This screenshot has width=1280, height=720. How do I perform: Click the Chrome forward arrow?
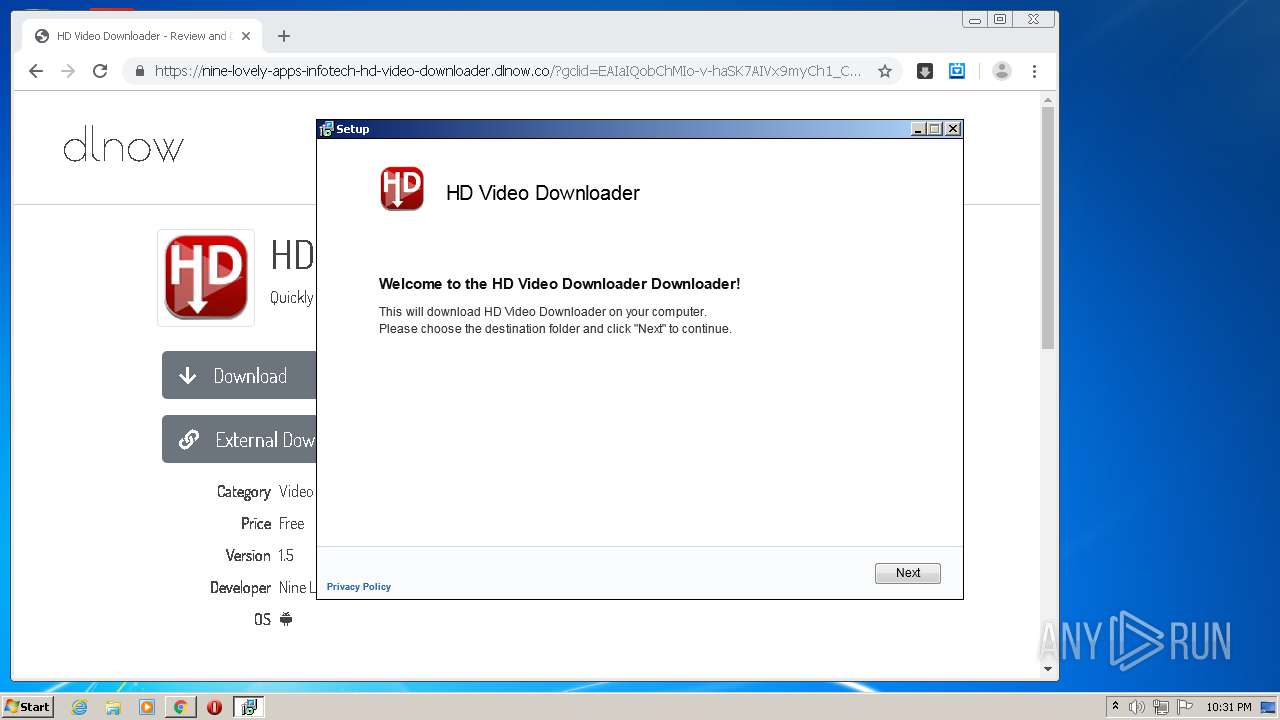coord(68,71)
